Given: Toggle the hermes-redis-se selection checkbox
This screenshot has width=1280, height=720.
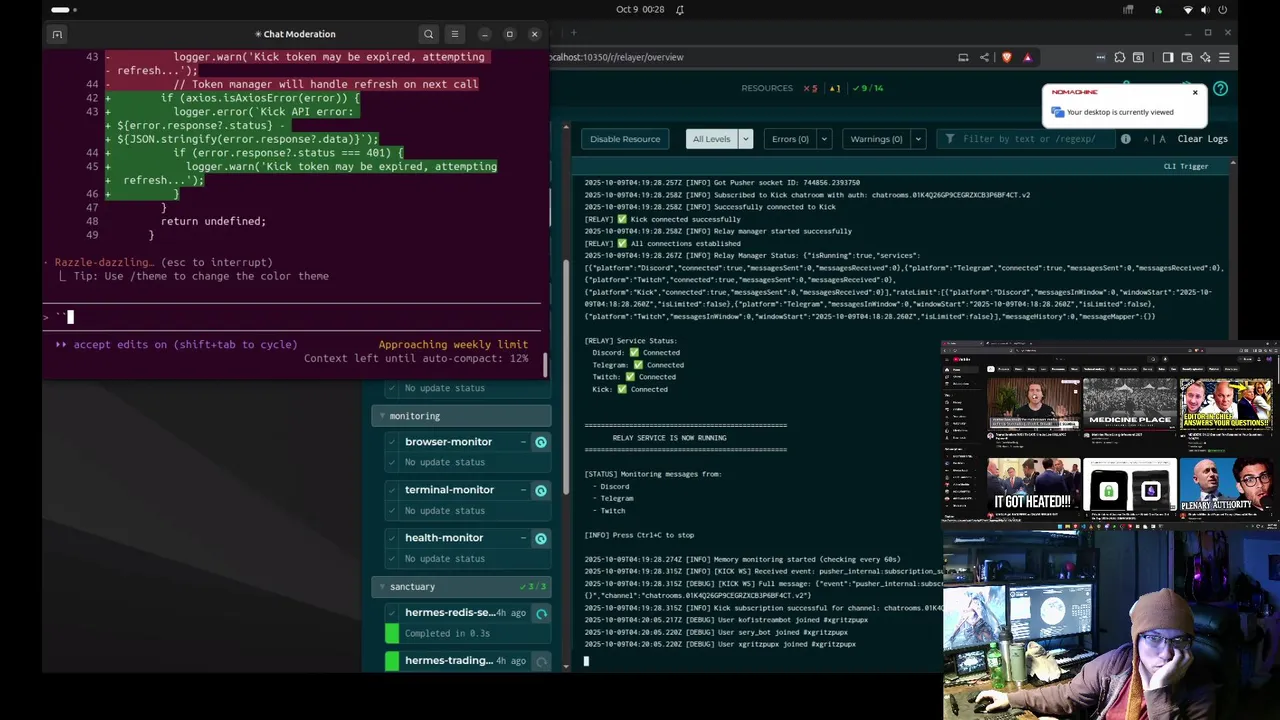Looking at the screenshot, I should click(392, 613).
